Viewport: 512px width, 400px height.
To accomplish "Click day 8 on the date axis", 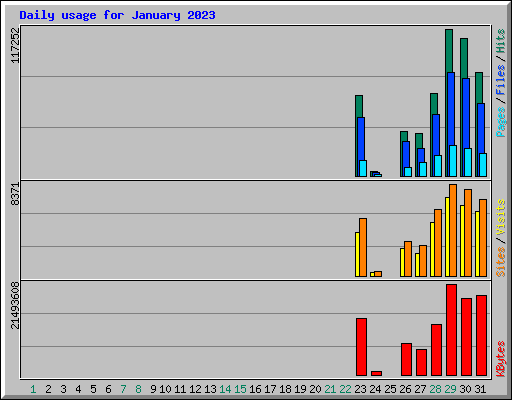I will click(x=138, y=389).
